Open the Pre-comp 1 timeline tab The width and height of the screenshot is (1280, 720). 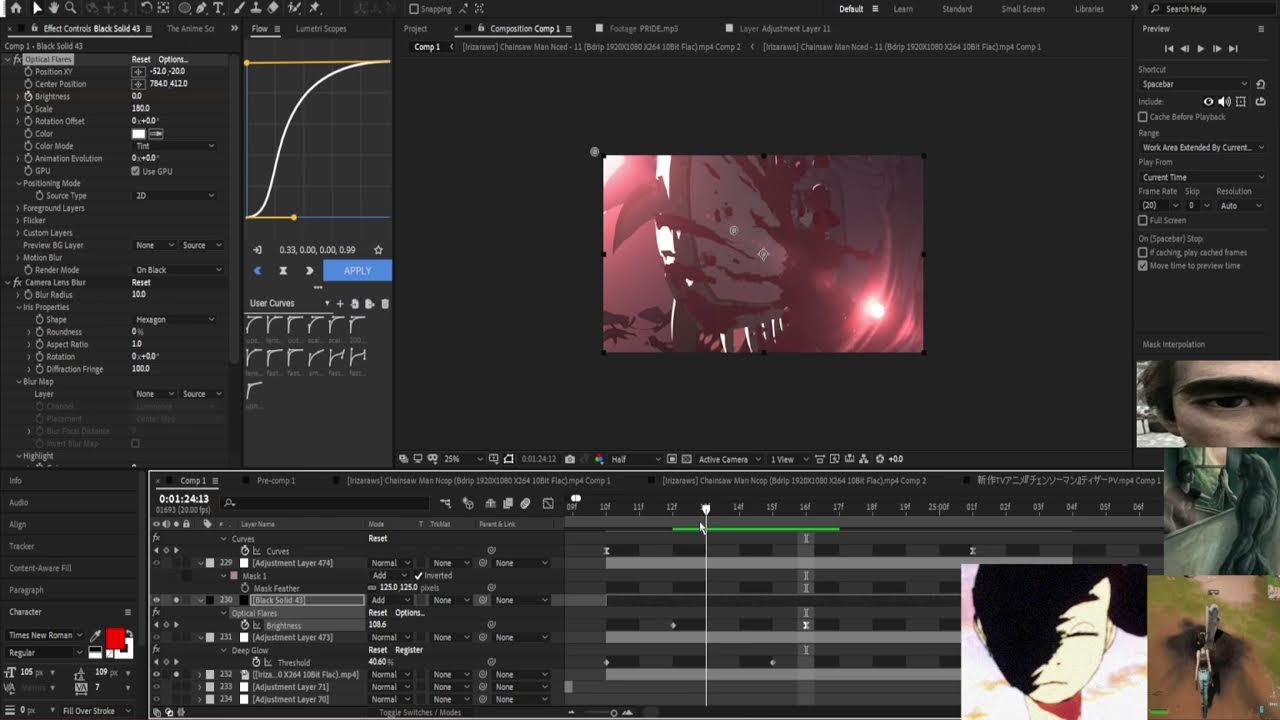pyautogui.click(x=276, y=481)
